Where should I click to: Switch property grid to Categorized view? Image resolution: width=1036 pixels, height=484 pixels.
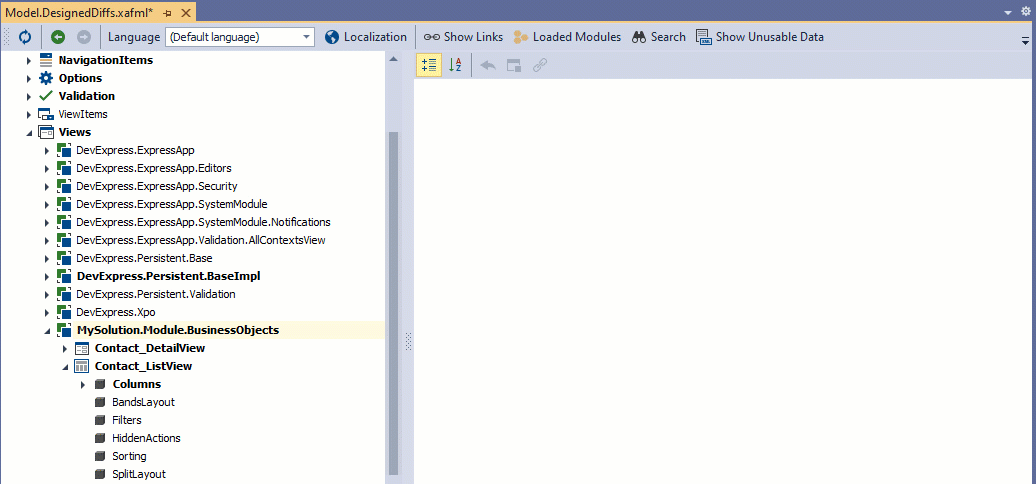tap(429, 65)
